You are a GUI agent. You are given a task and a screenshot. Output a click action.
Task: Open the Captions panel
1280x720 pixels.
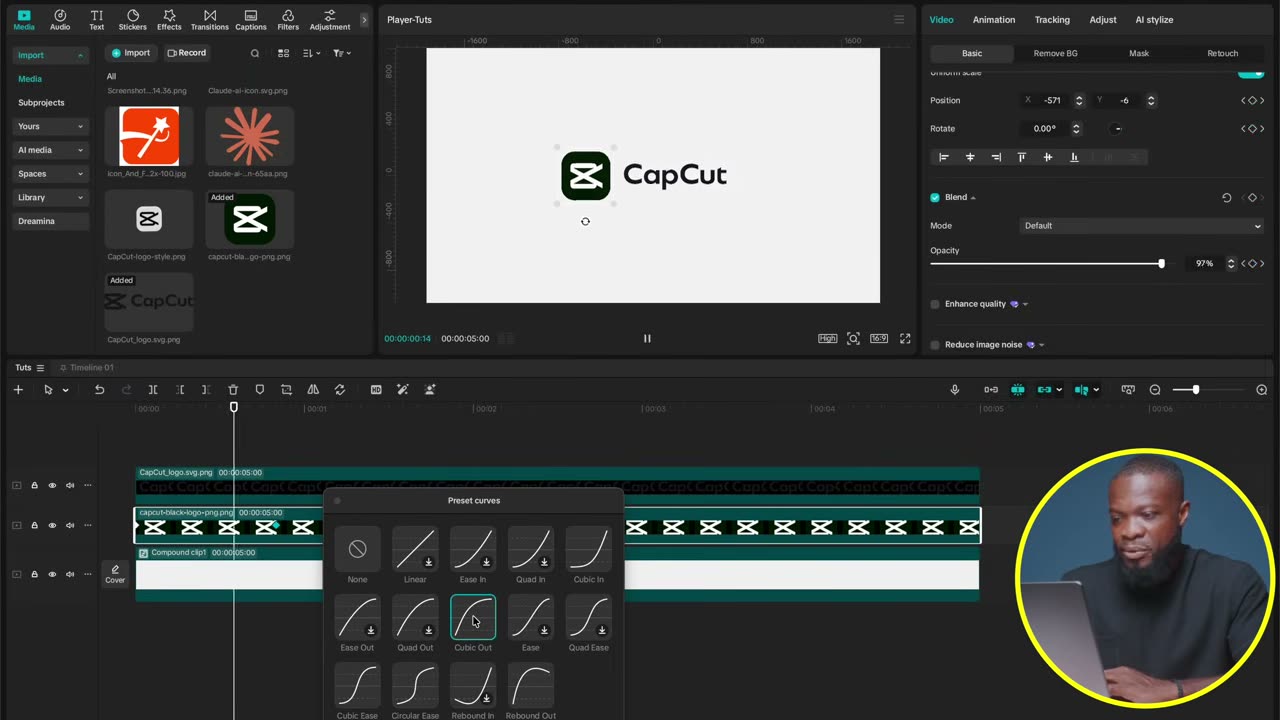(250, 20)
